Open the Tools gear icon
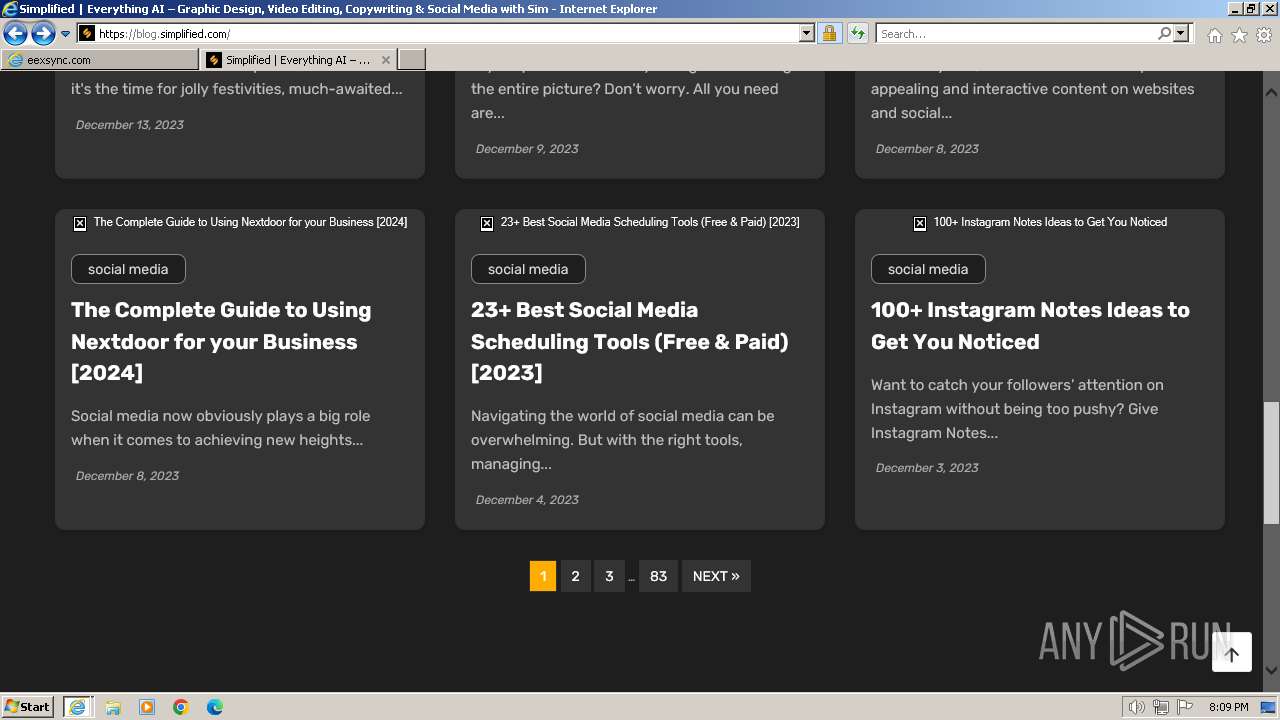The width and height of the screenshot is (1280, 720). point(1264,35)
